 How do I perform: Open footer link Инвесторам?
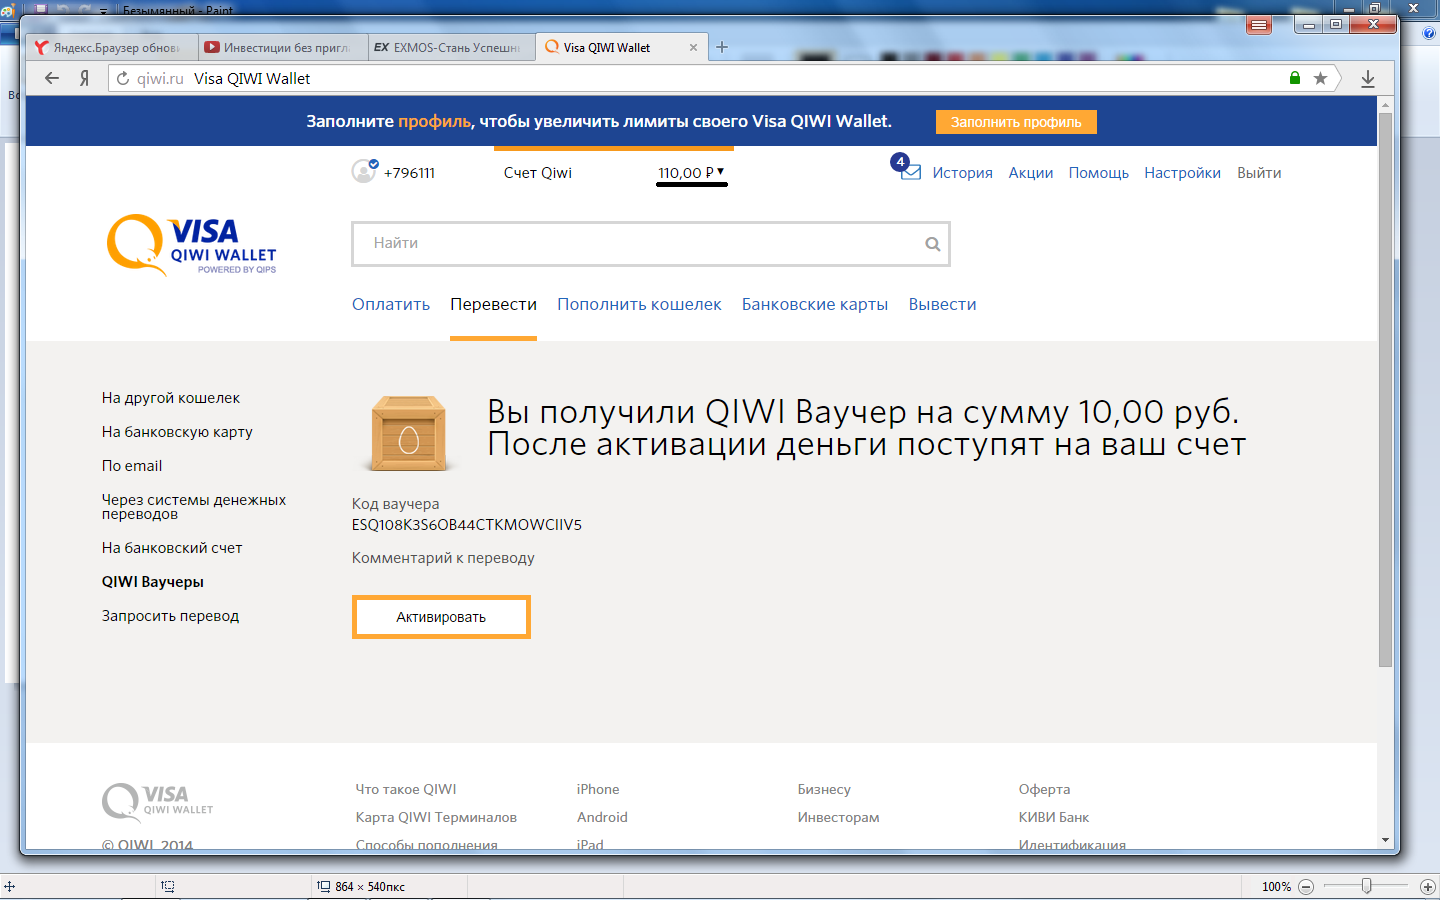[839, 817]
